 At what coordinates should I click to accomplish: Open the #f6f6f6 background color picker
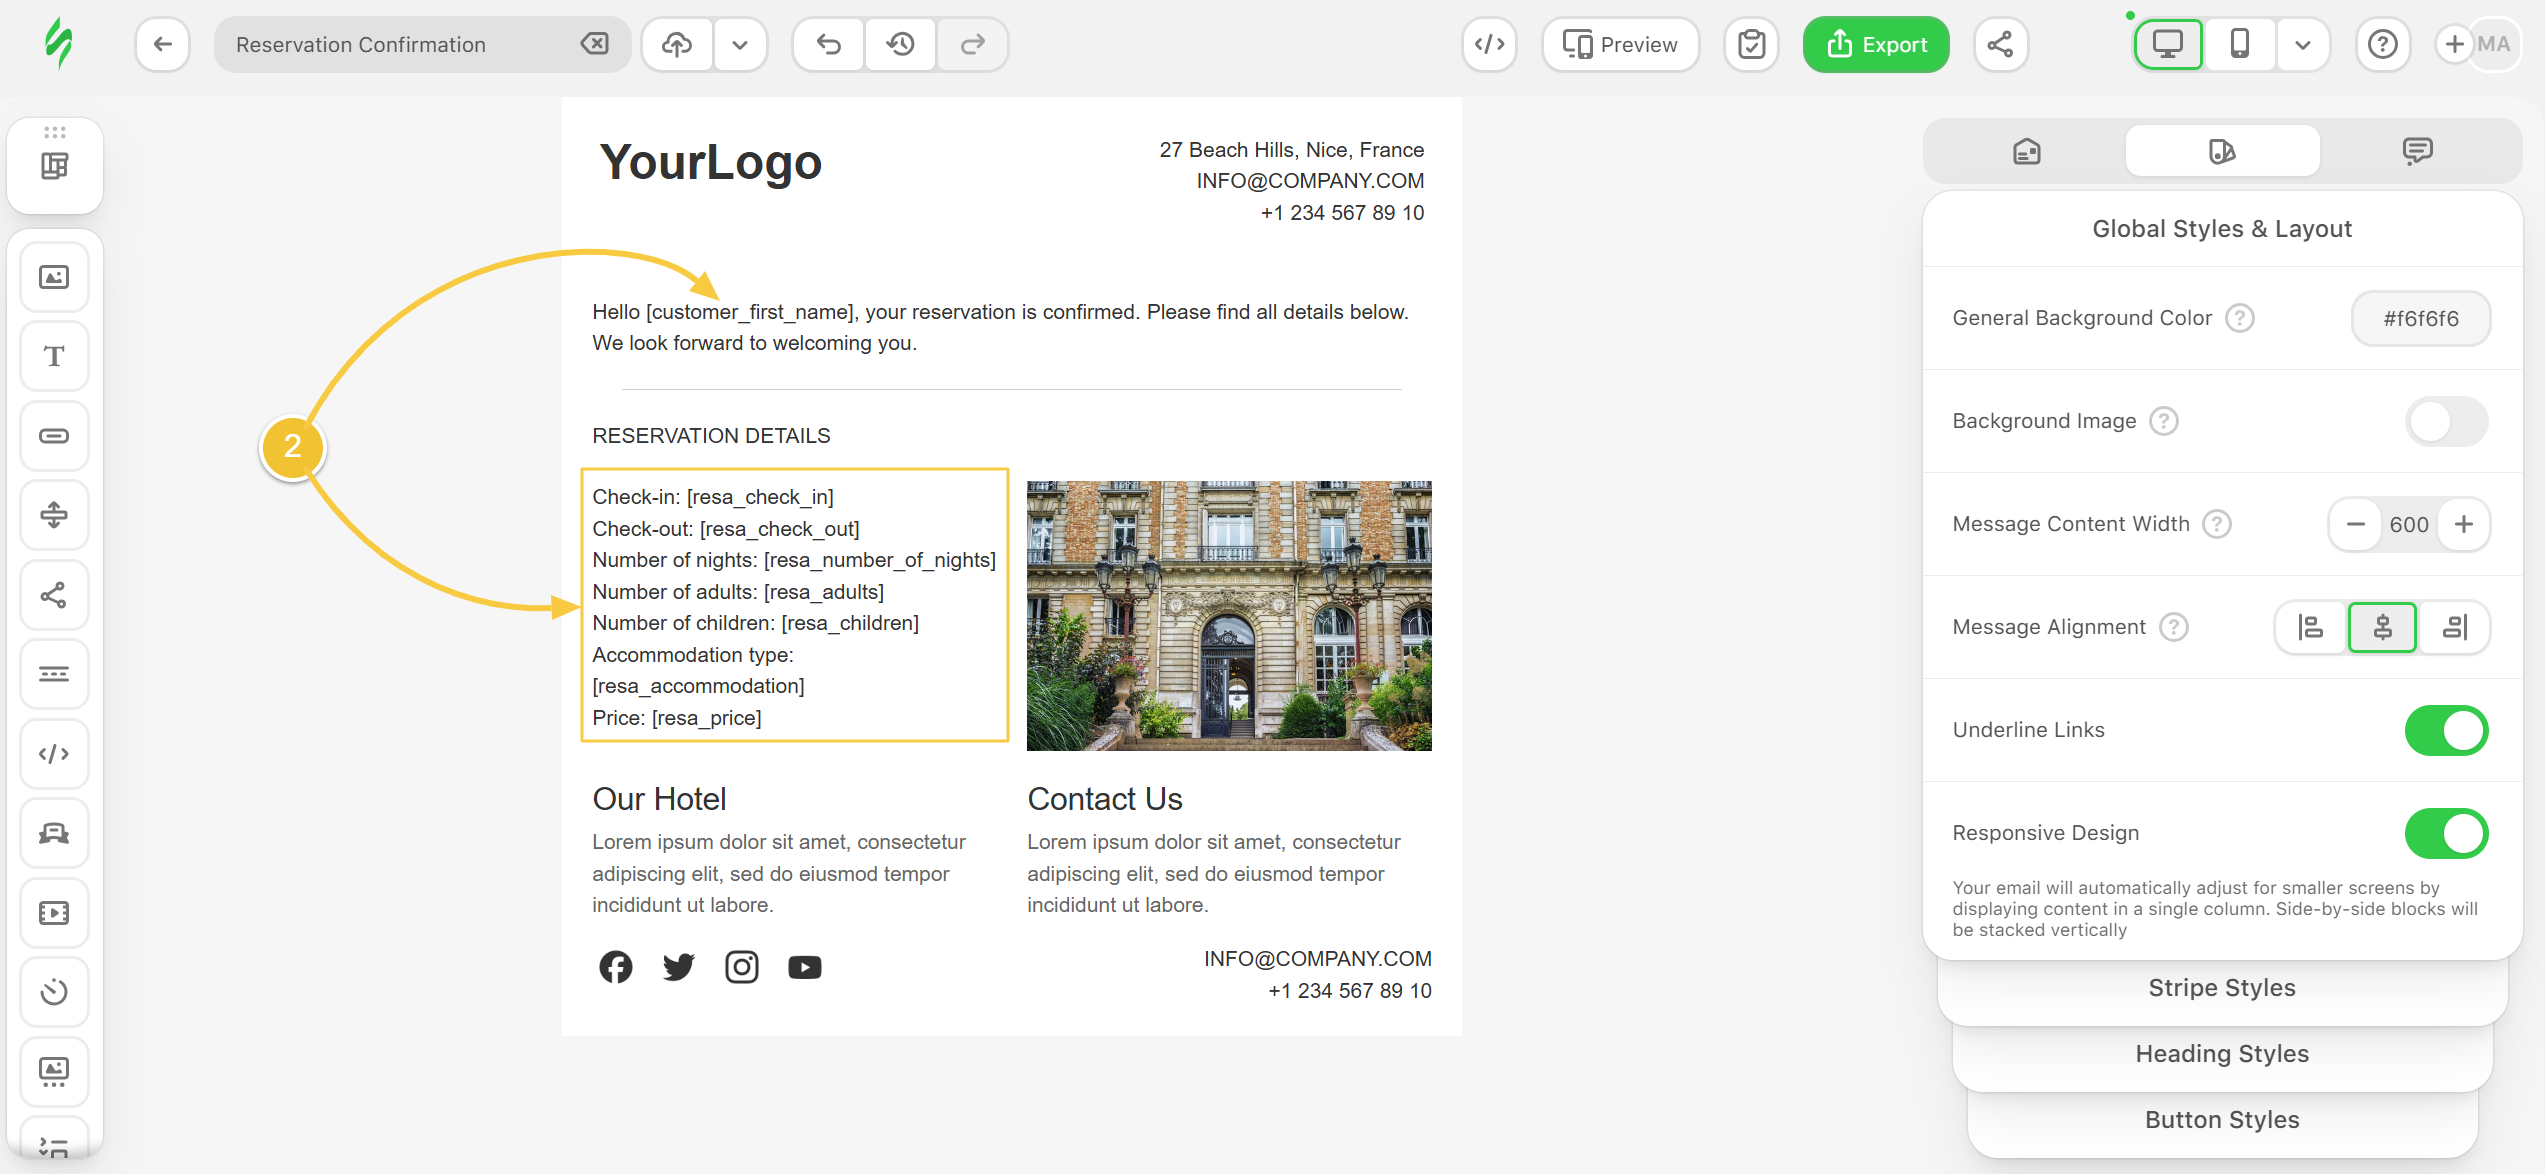click(2421, 318)
